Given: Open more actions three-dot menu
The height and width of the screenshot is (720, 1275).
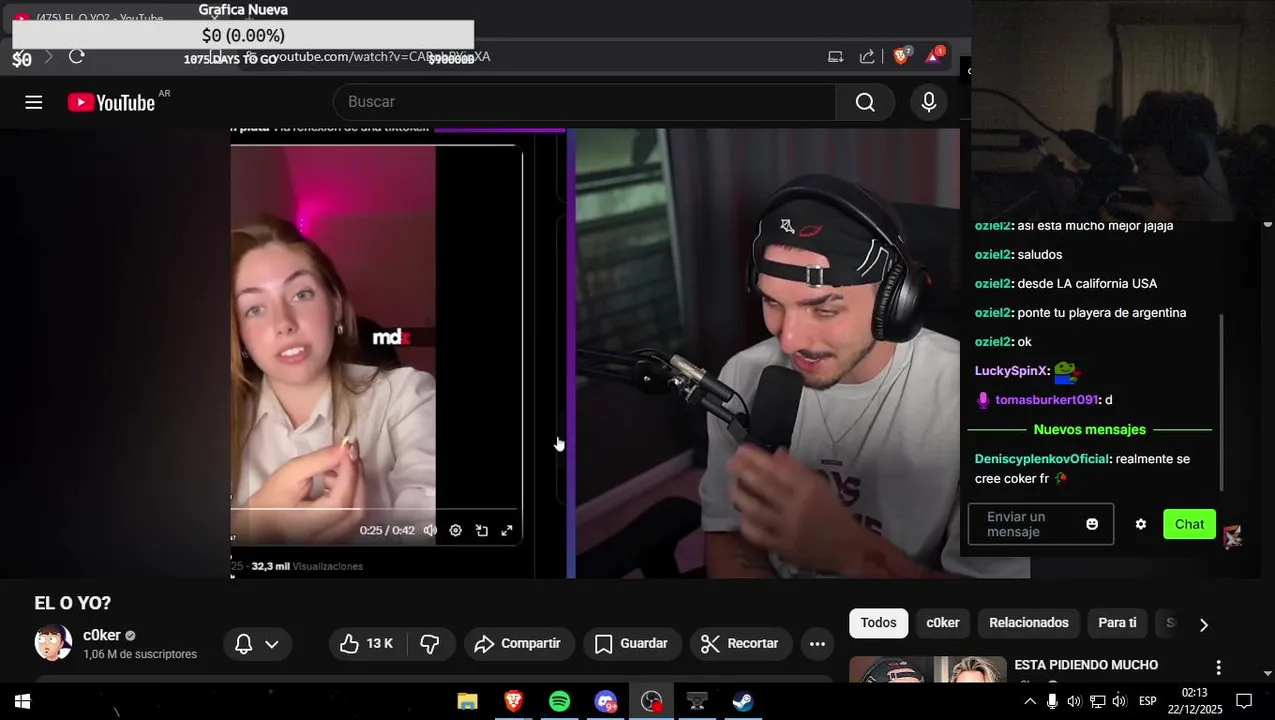Looking at the screenshot, I should click(817, 644).
